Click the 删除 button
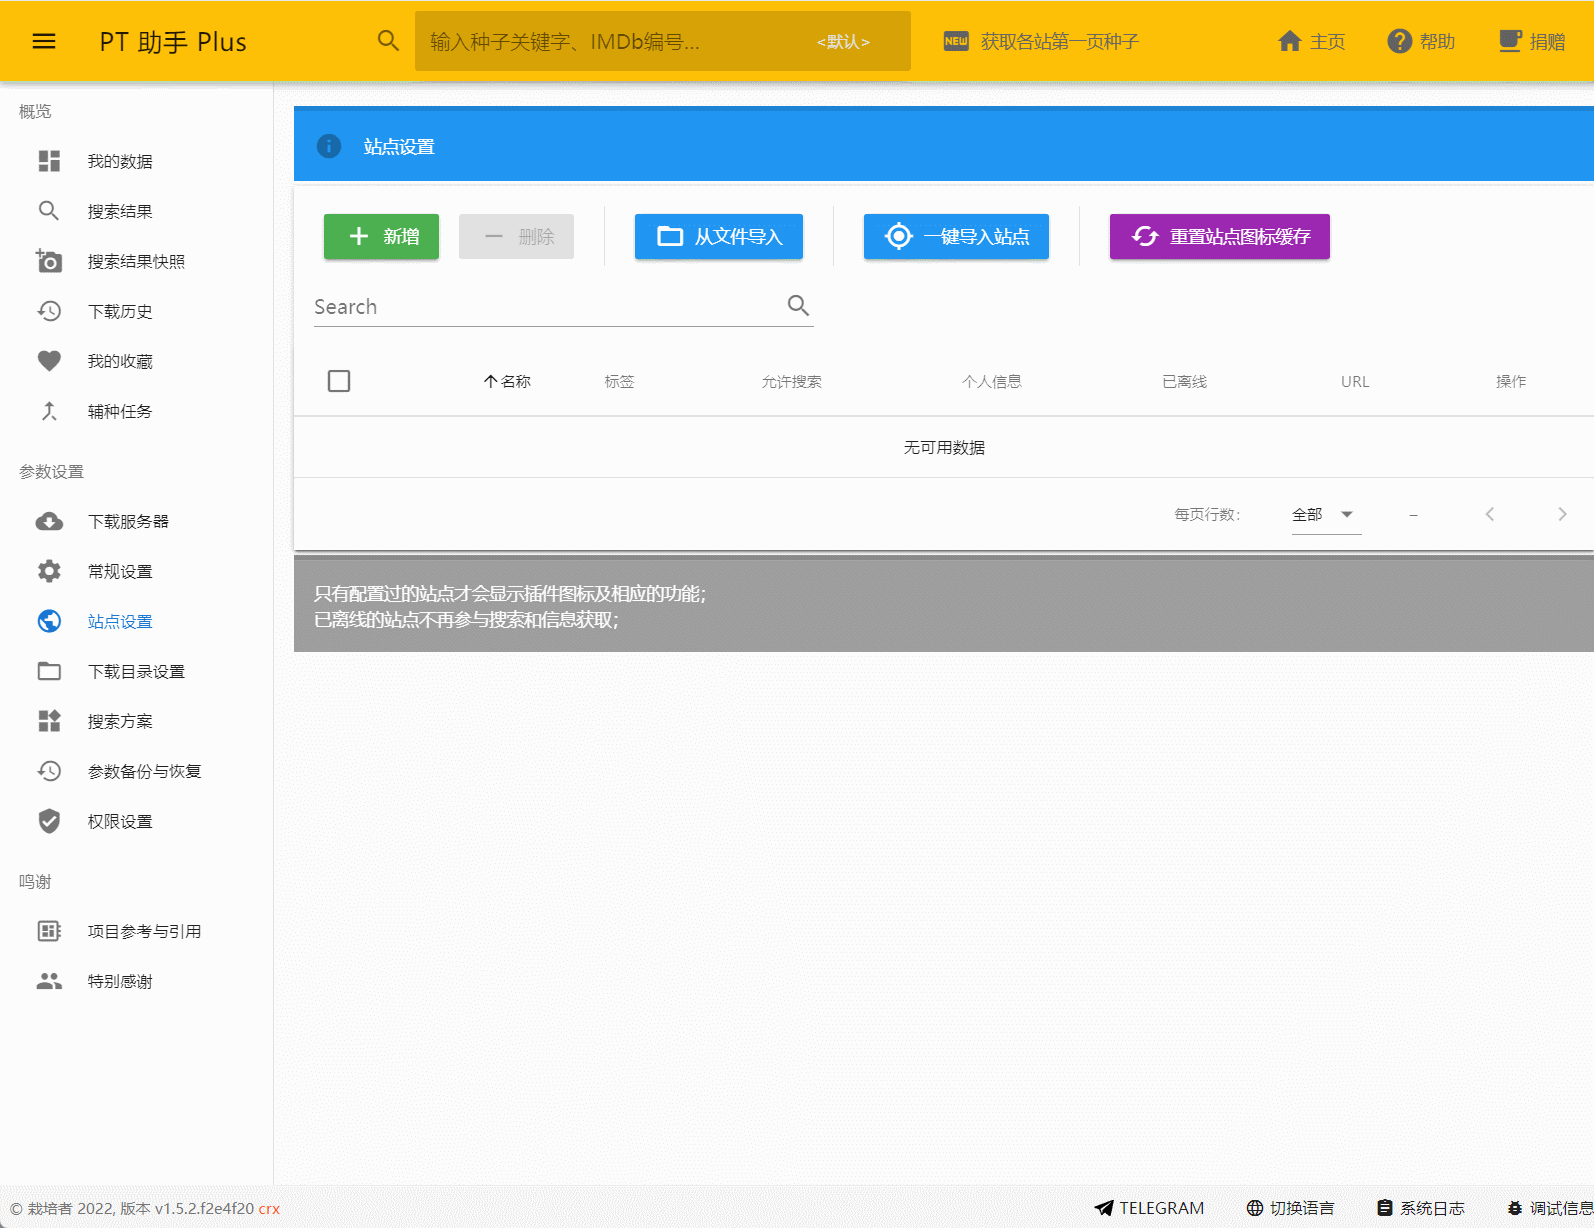1594x1228 pixels. [516, 236]
